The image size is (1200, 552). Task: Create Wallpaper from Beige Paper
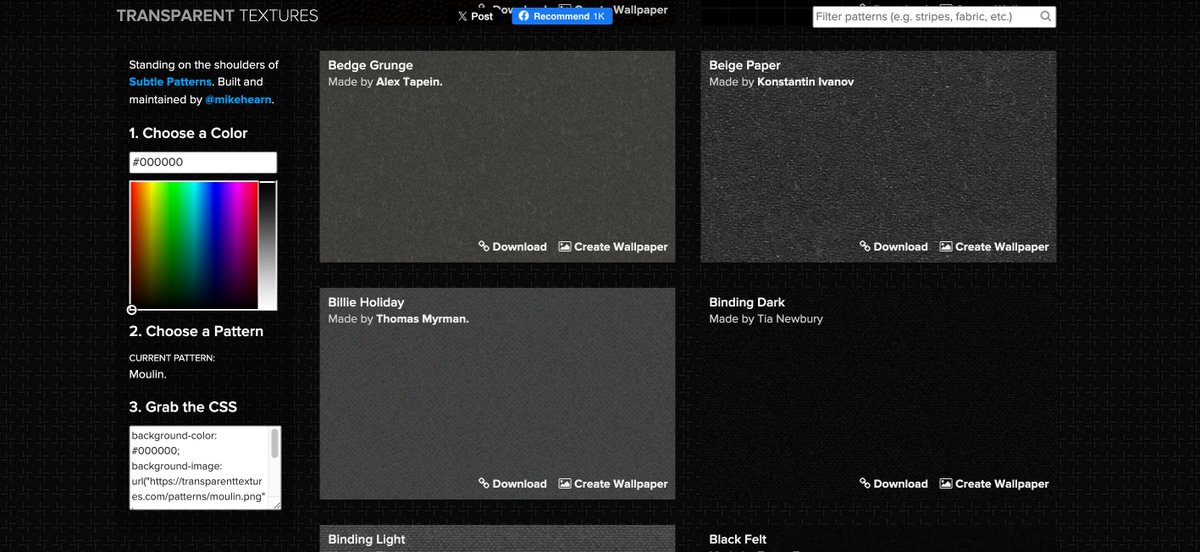click(1002, 247)
